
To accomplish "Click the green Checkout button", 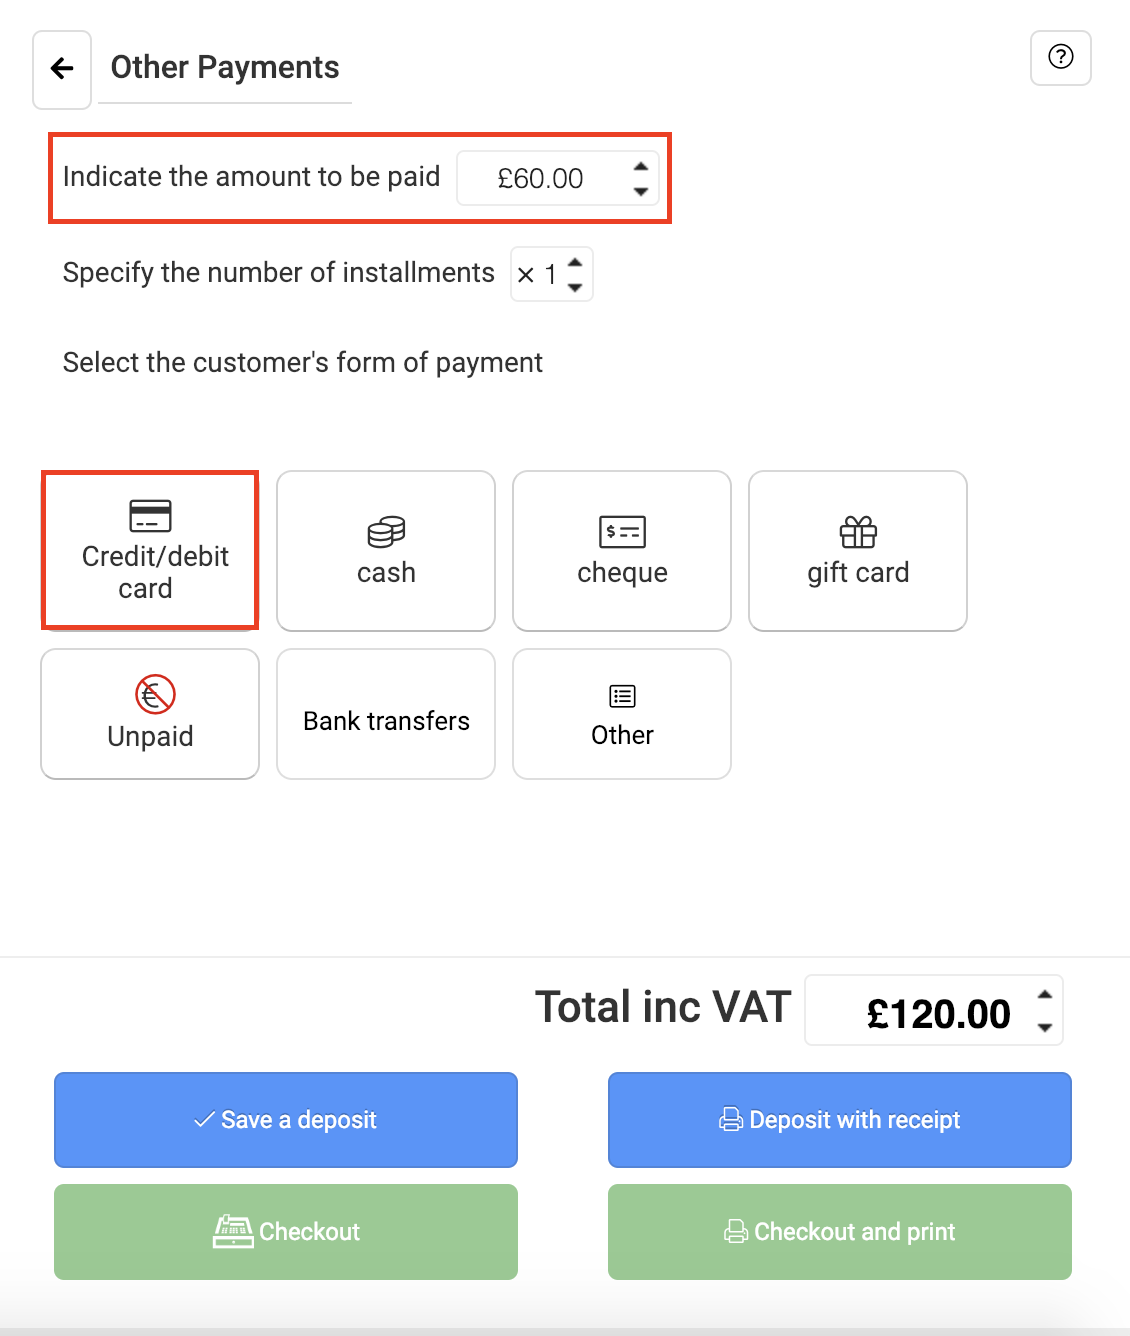I will 286,1232.
